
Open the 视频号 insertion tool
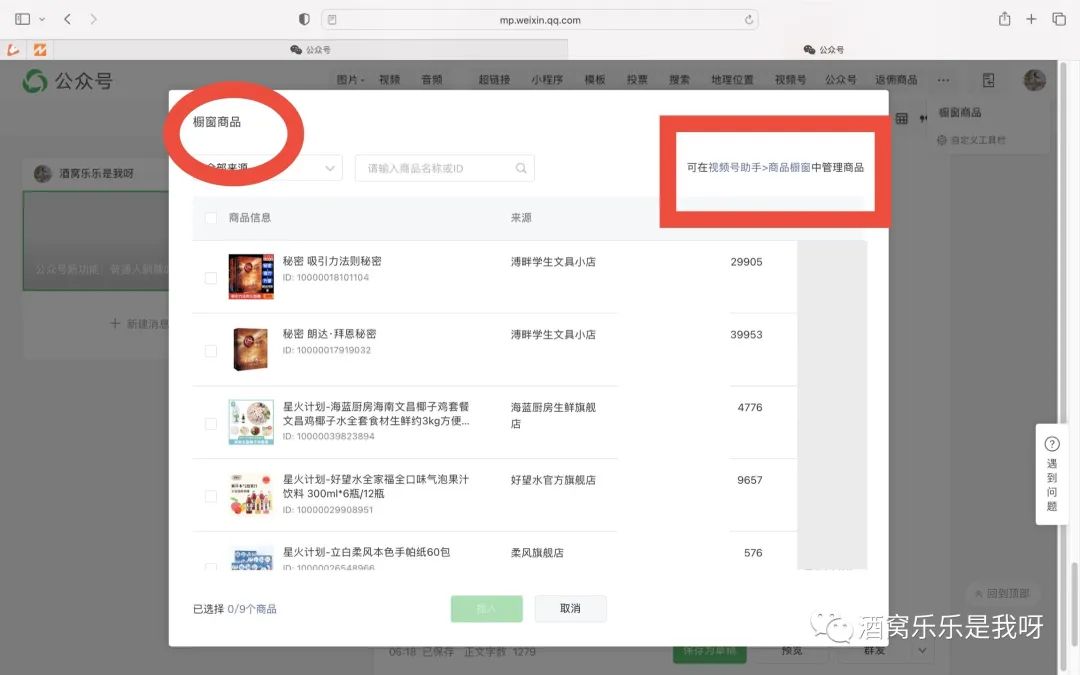coord(789,80)
